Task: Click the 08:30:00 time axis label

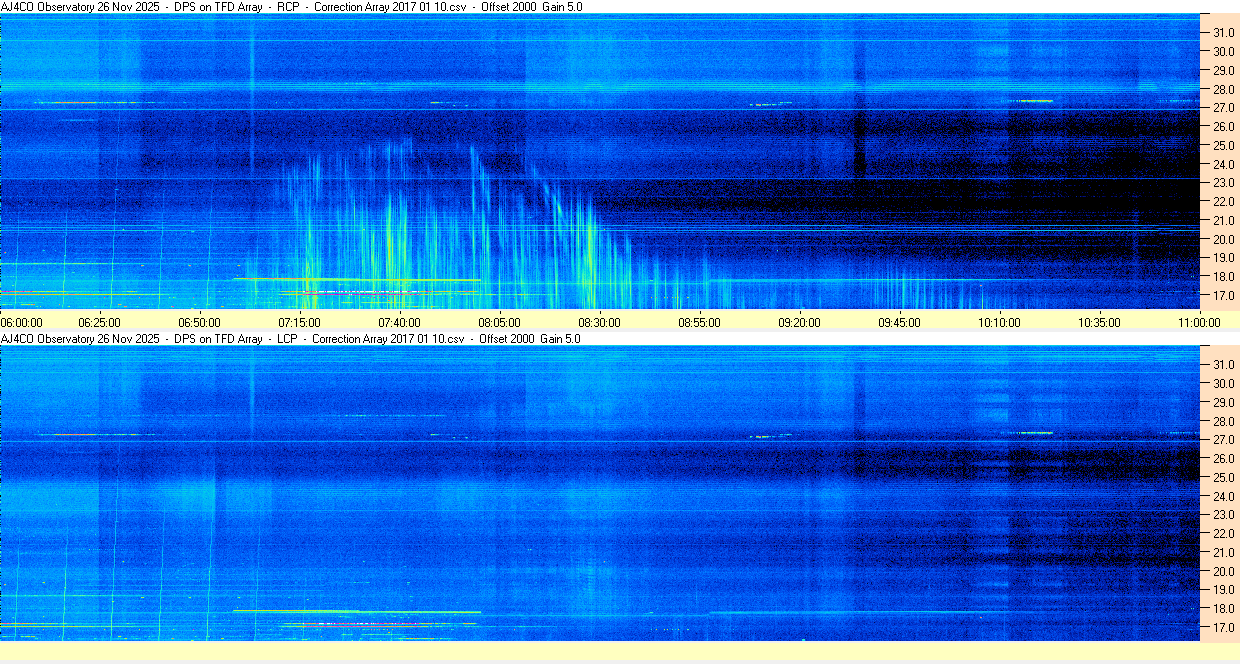Action: coord(599,322)
